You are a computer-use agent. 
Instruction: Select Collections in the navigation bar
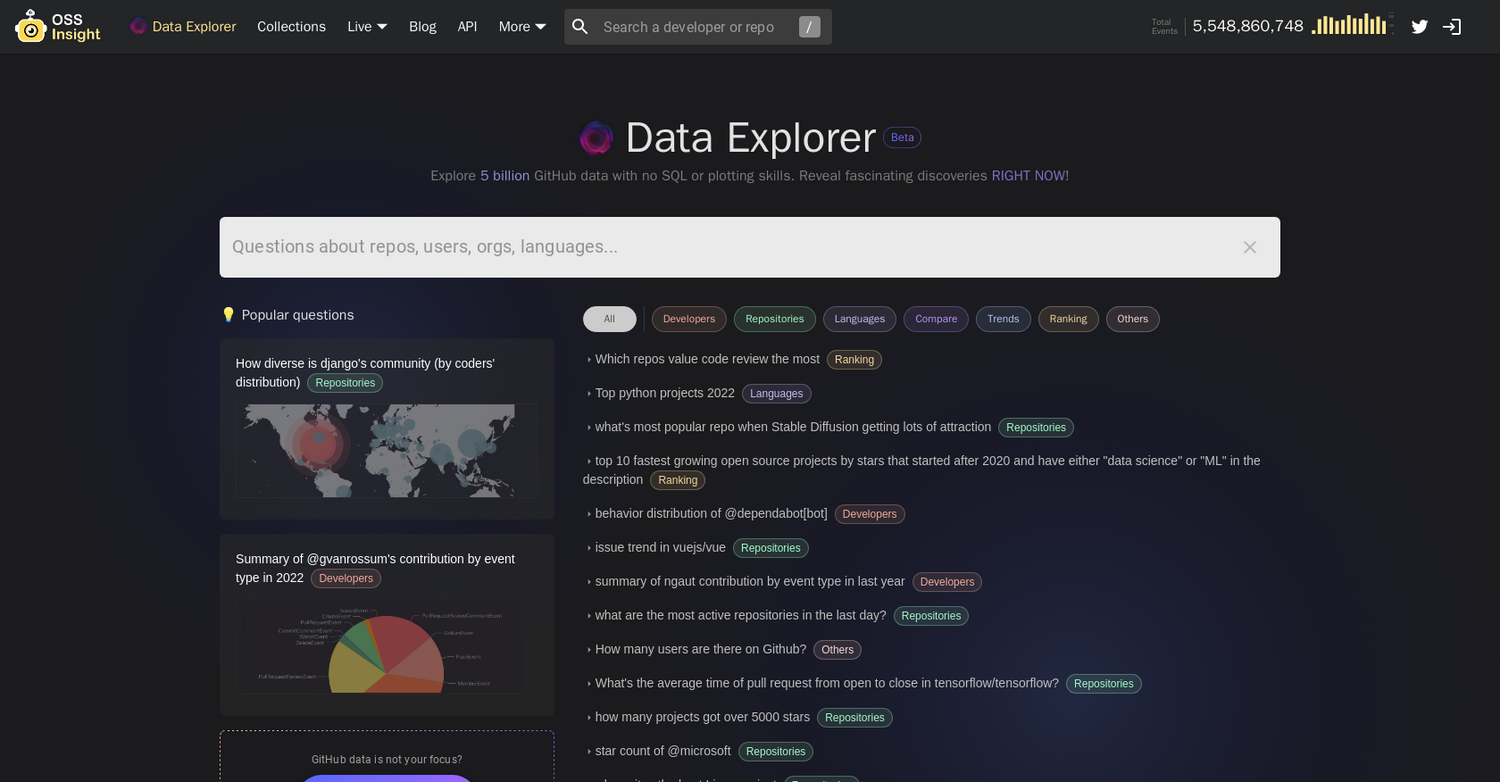[x=291, y=26]
